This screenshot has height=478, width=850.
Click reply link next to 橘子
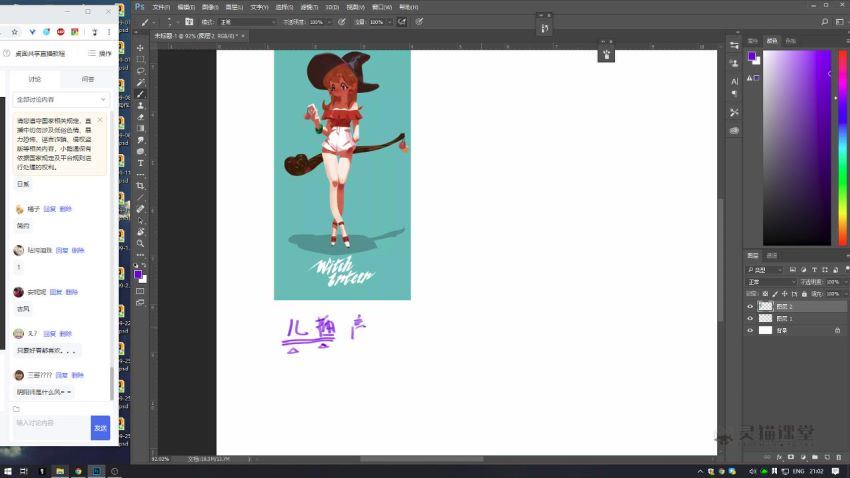tap(49, 209)
